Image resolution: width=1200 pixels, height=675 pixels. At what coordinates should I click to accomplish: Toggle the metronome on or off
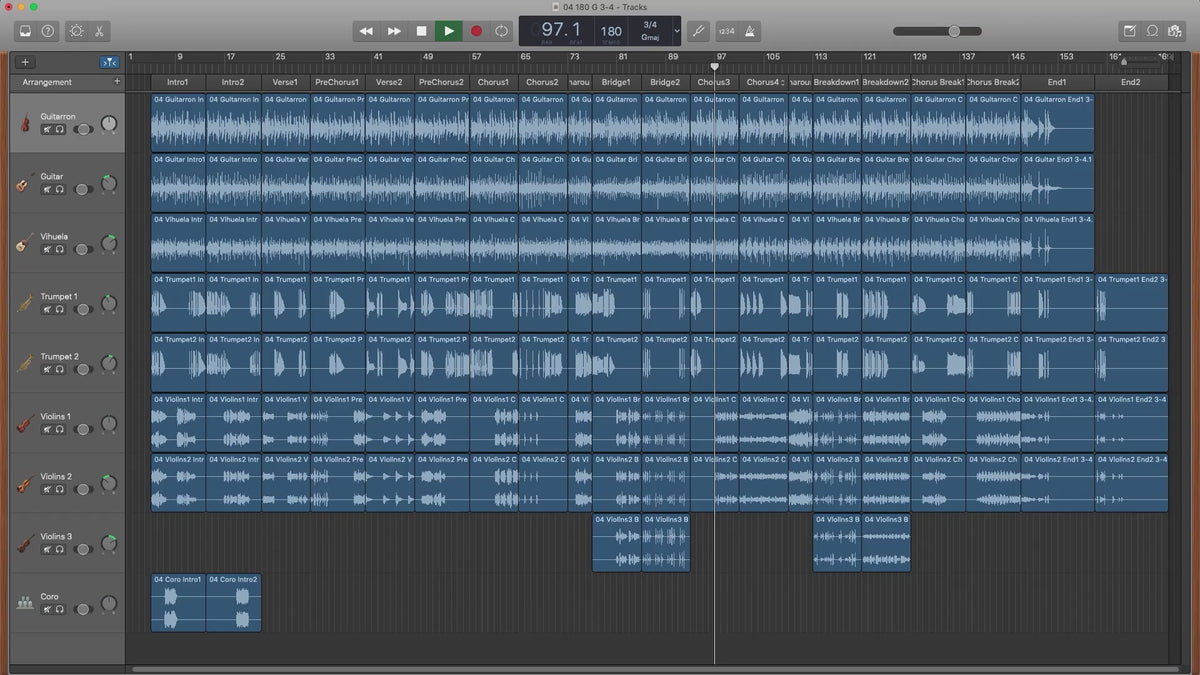pos(750,31)
